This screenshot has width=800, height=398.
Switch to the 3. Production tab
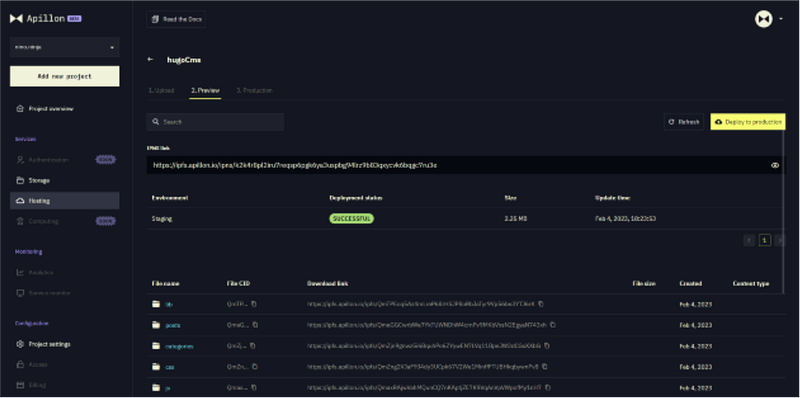pos(254,90)
